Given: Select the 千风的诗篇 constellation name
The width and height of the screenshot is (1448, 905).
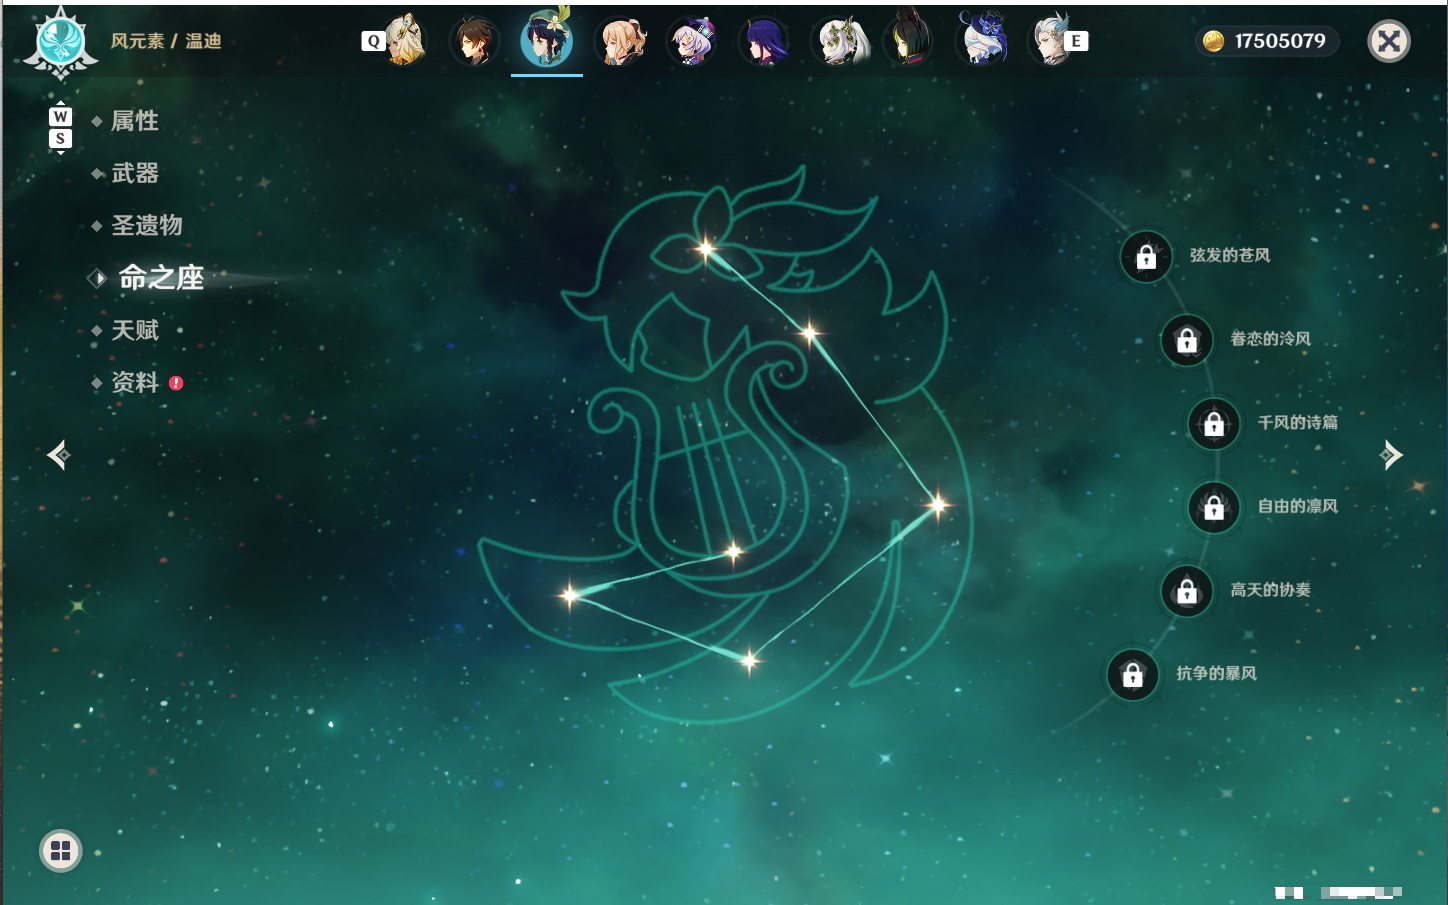Looking at the screenshot, I should 1297,422.
